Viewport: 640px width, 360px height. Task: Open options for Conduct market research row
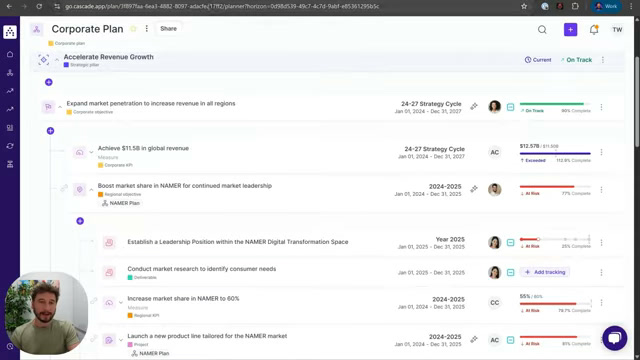click(x=601, y=272)
